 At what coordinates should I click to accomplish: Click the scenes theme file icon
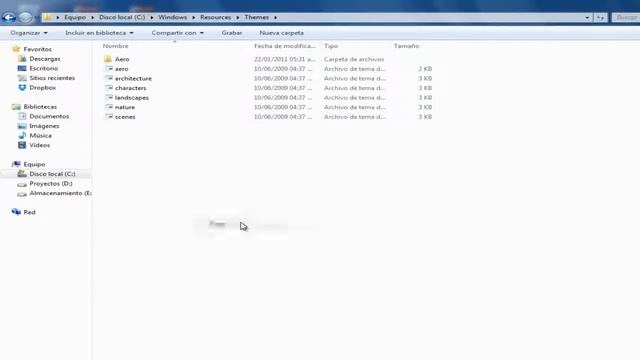109,117
